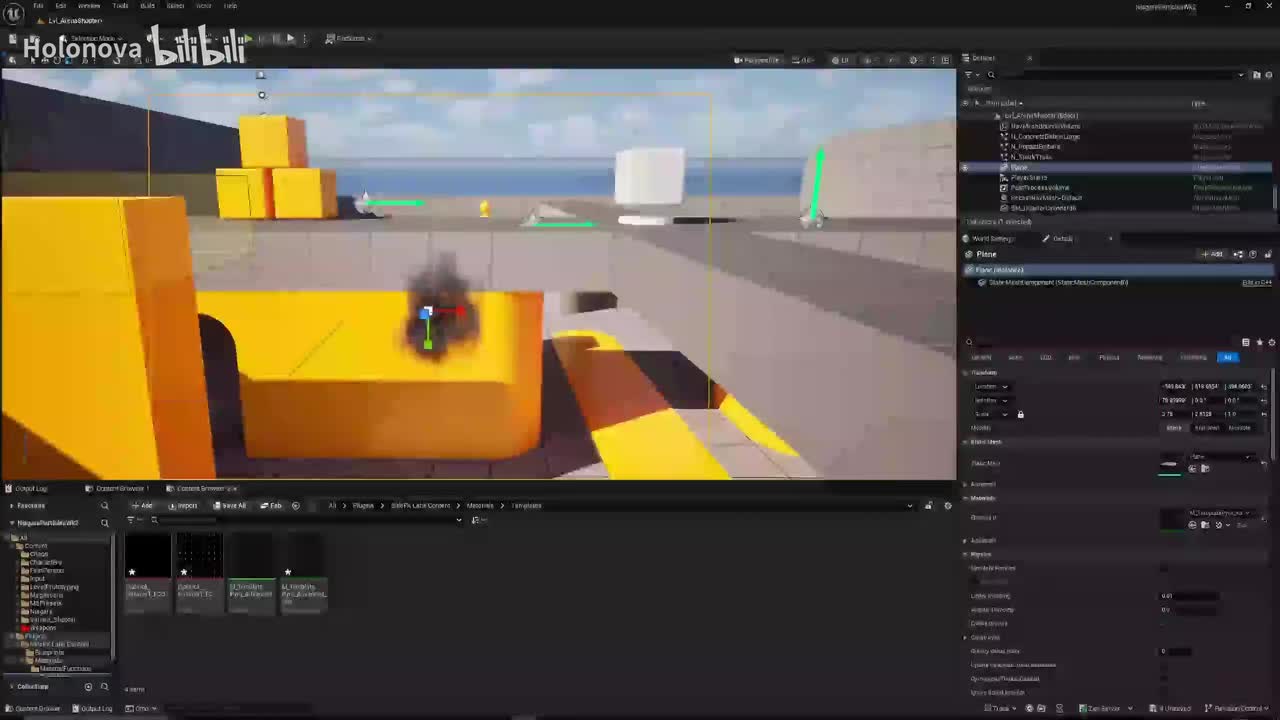Click the Rotation X value field
The height and width of the screenshot is (720, 1280).
(x=1174, y=400)
